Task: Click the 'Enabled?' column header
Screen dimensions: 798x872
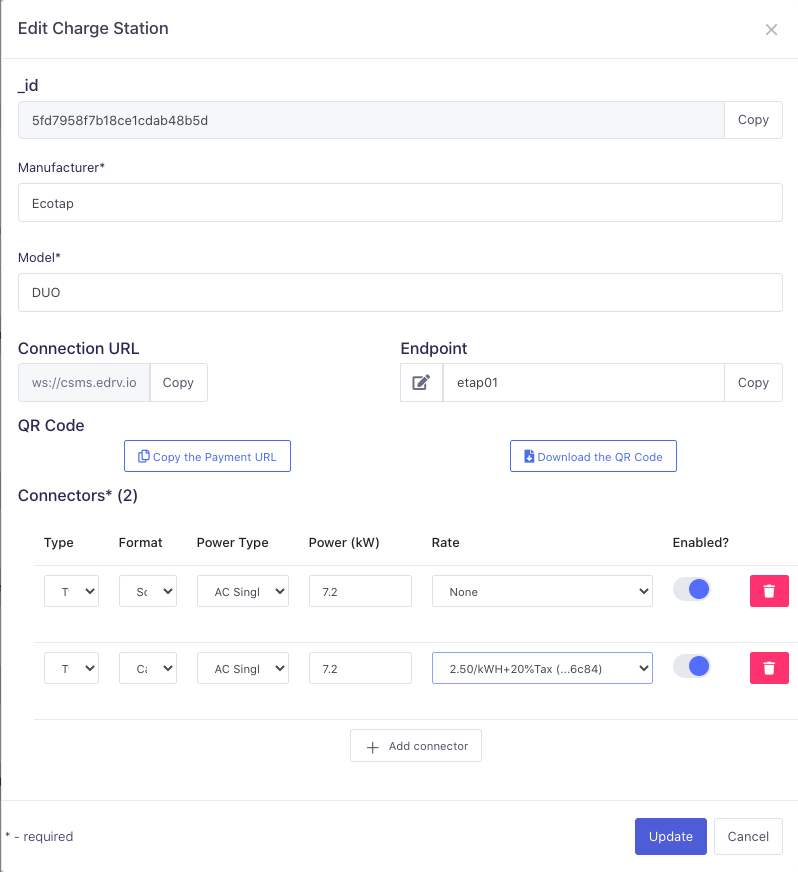Action: [x=700, y=542]
